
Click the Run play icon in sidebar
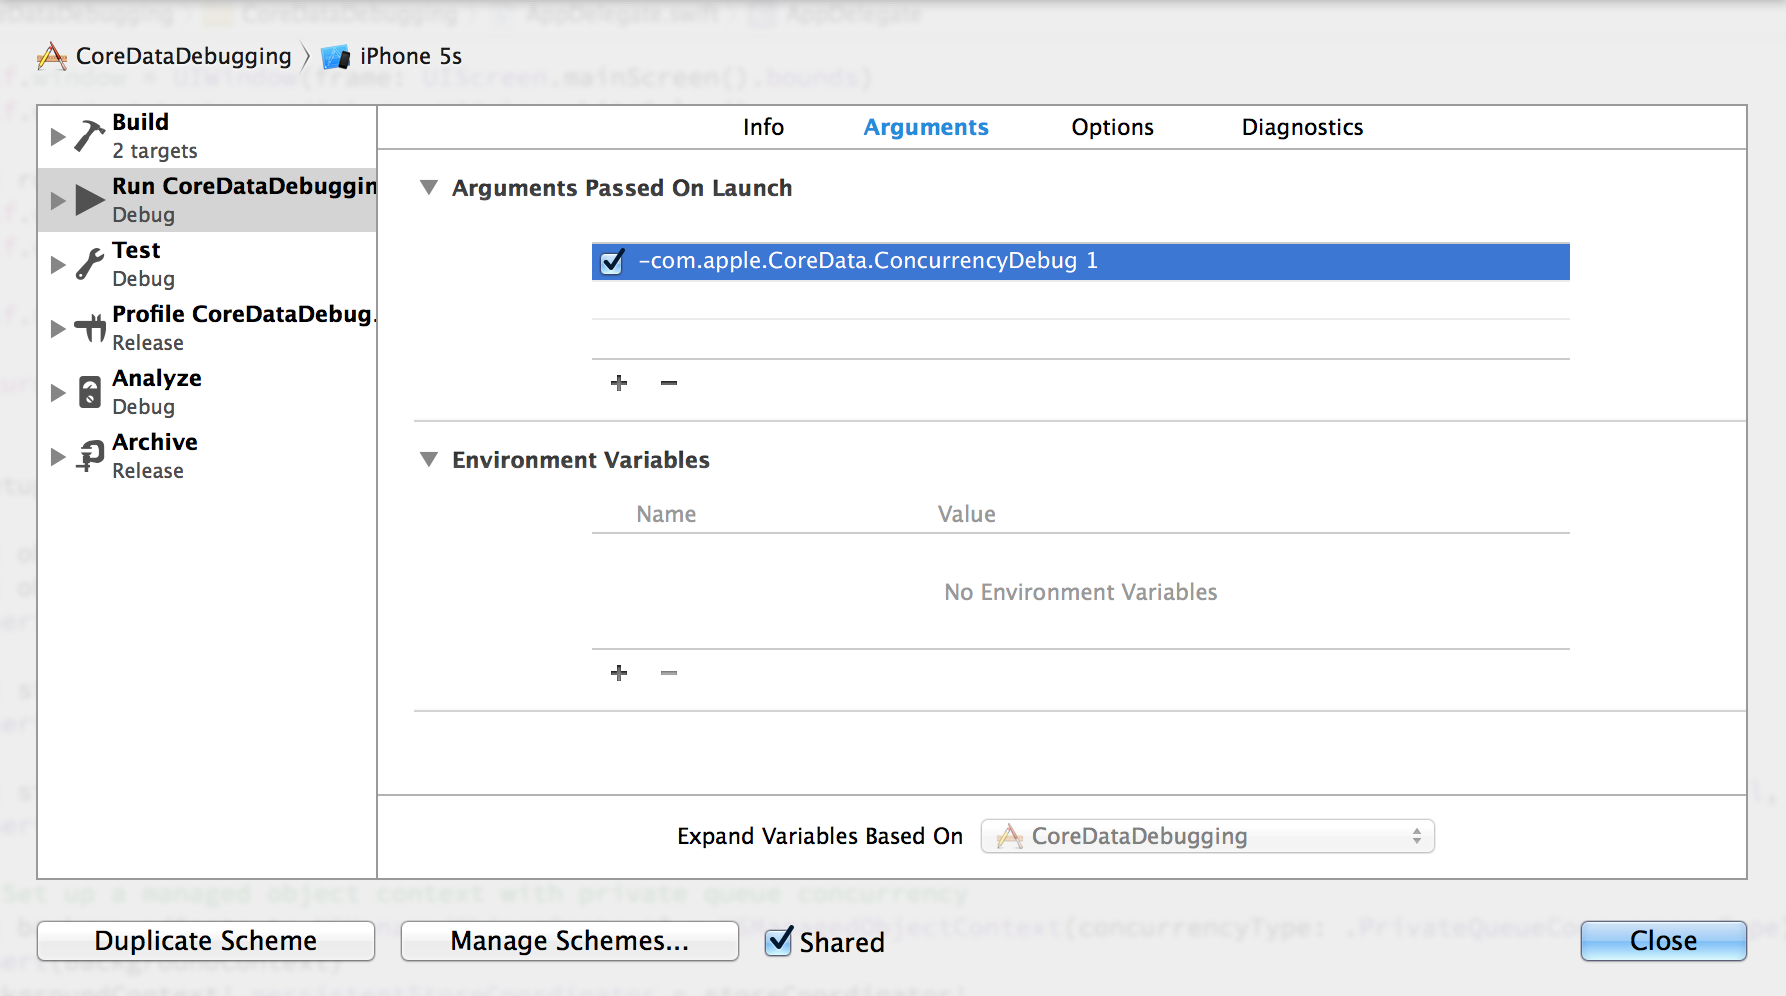point(90,200)
